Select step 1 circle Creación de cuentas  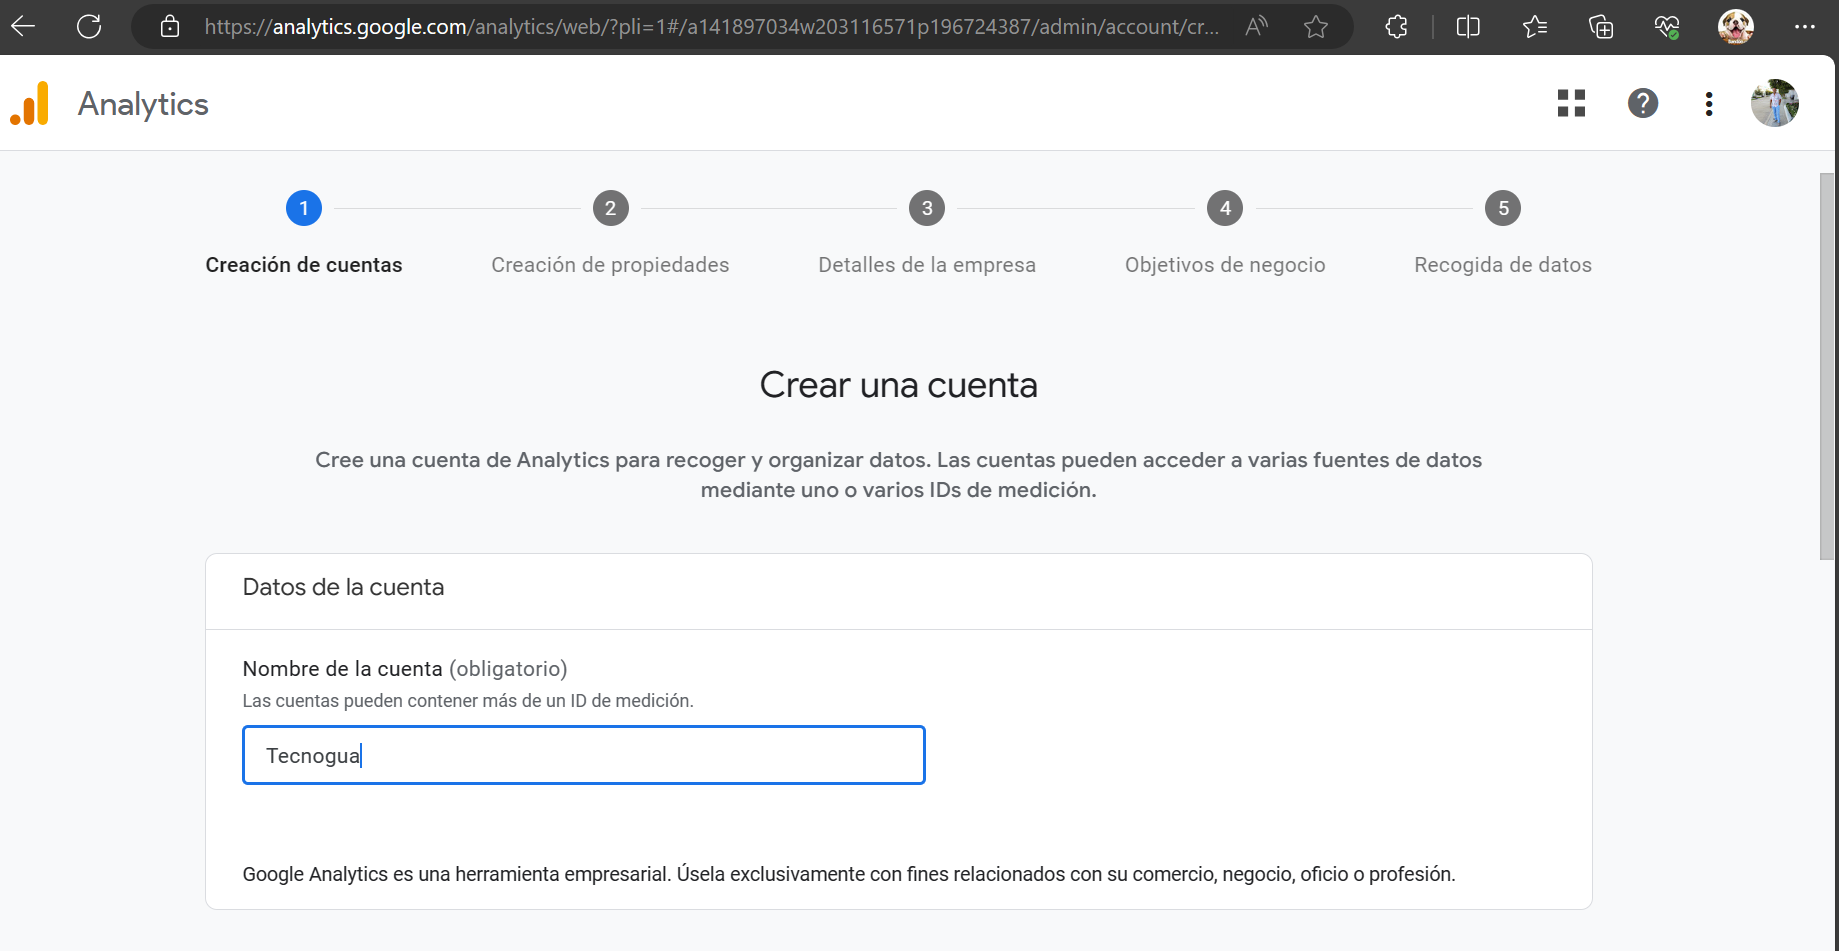point(304,208)
